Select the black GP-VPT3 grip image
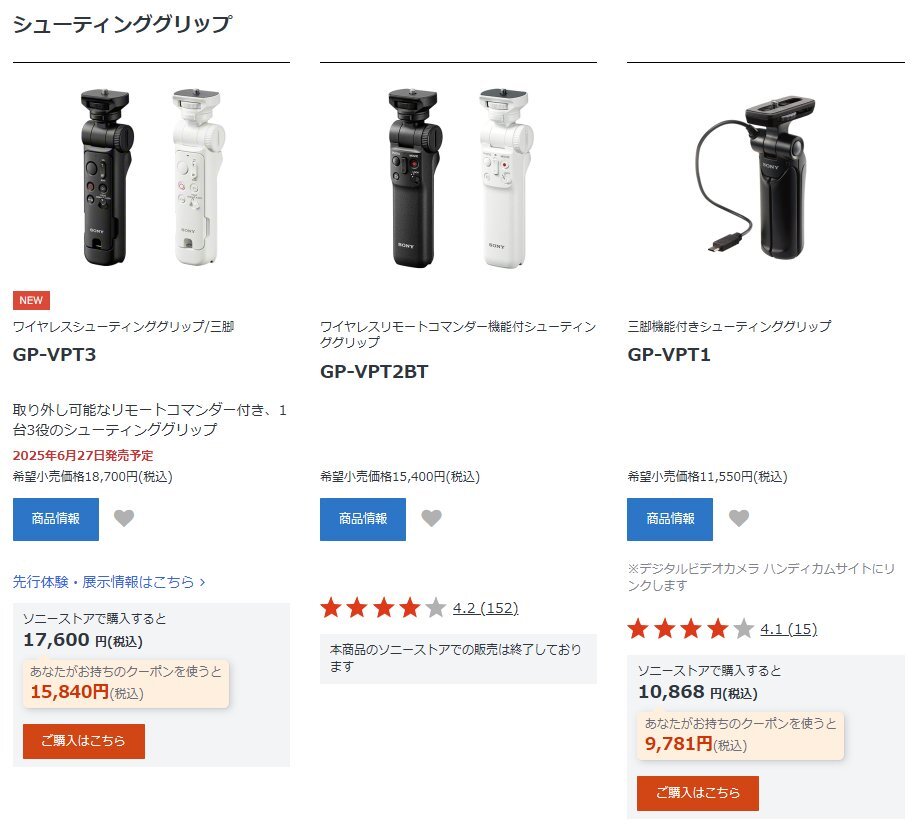Image resolution: width=914 pixels, height=832 pixels. 107,177
